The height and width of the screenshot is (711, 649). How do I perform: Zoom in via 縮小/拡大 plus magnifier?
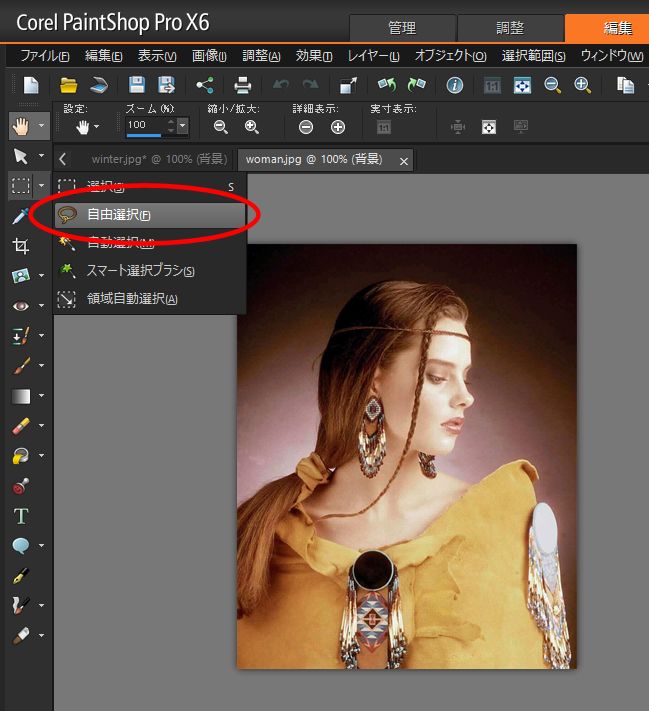coord(252,127)
